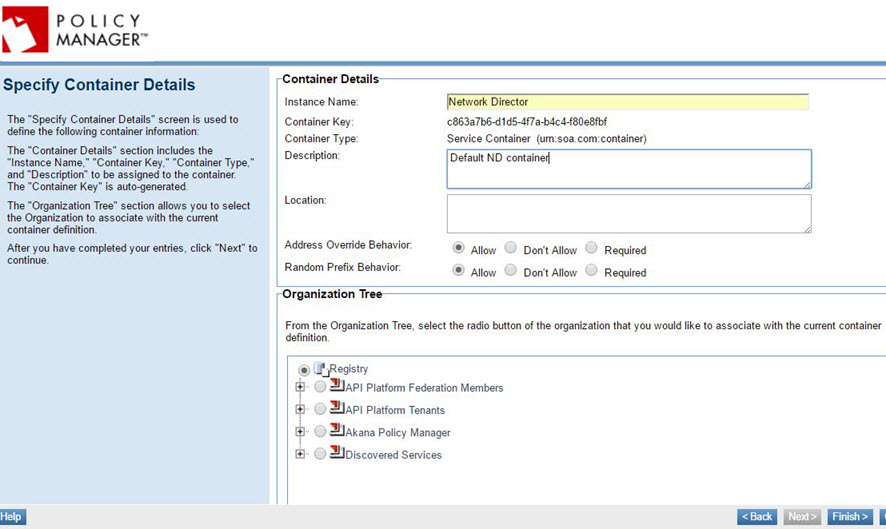Select the API Platform Federation Members radio button
Image resolution: width=886 pixels, height=529 pixels.
click(x=320, y=387)
